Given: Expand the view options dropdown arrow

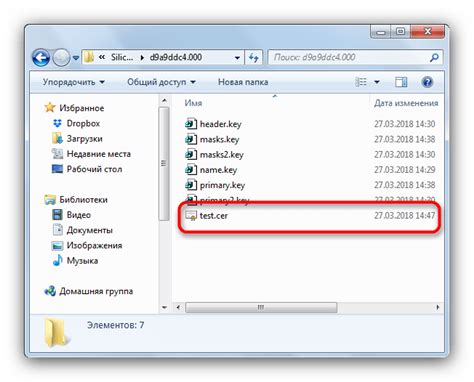Looking at the screenshot, I should coord(377,82).
